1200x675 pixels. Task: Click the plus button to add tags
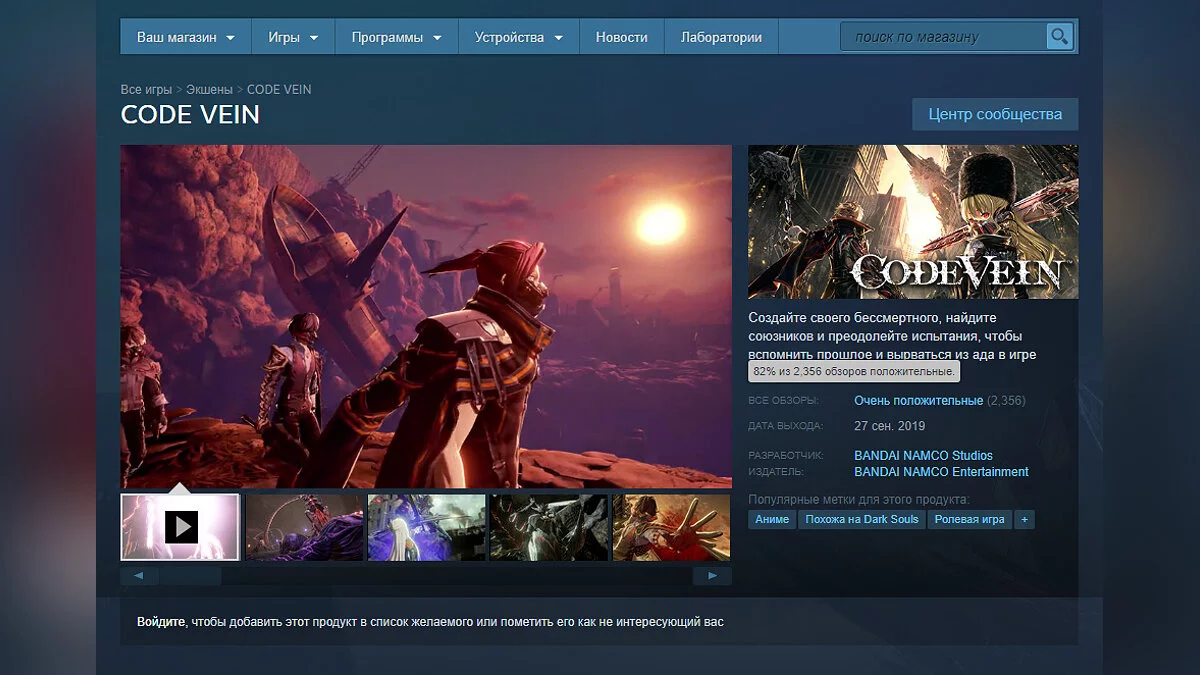coord(1023,519)
